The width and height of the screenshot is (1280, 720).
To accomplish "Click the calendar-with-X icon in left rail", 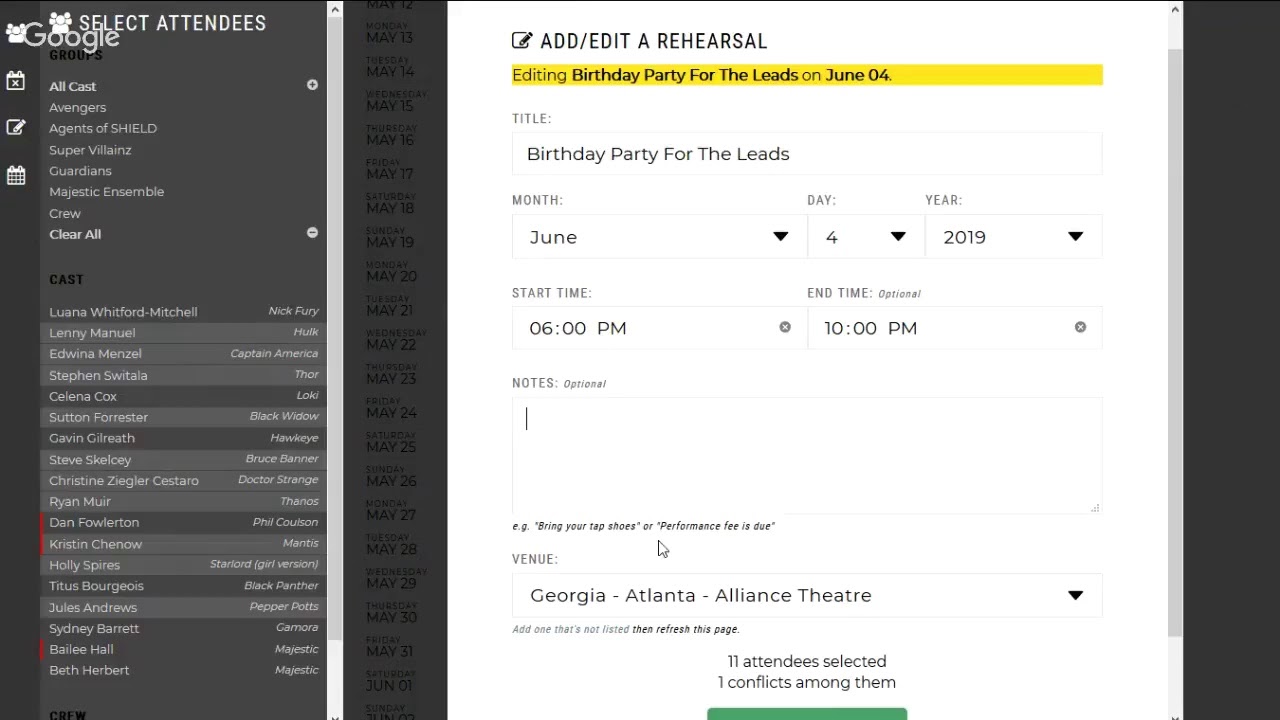I will pyautogui.click(x=16, y=81).
